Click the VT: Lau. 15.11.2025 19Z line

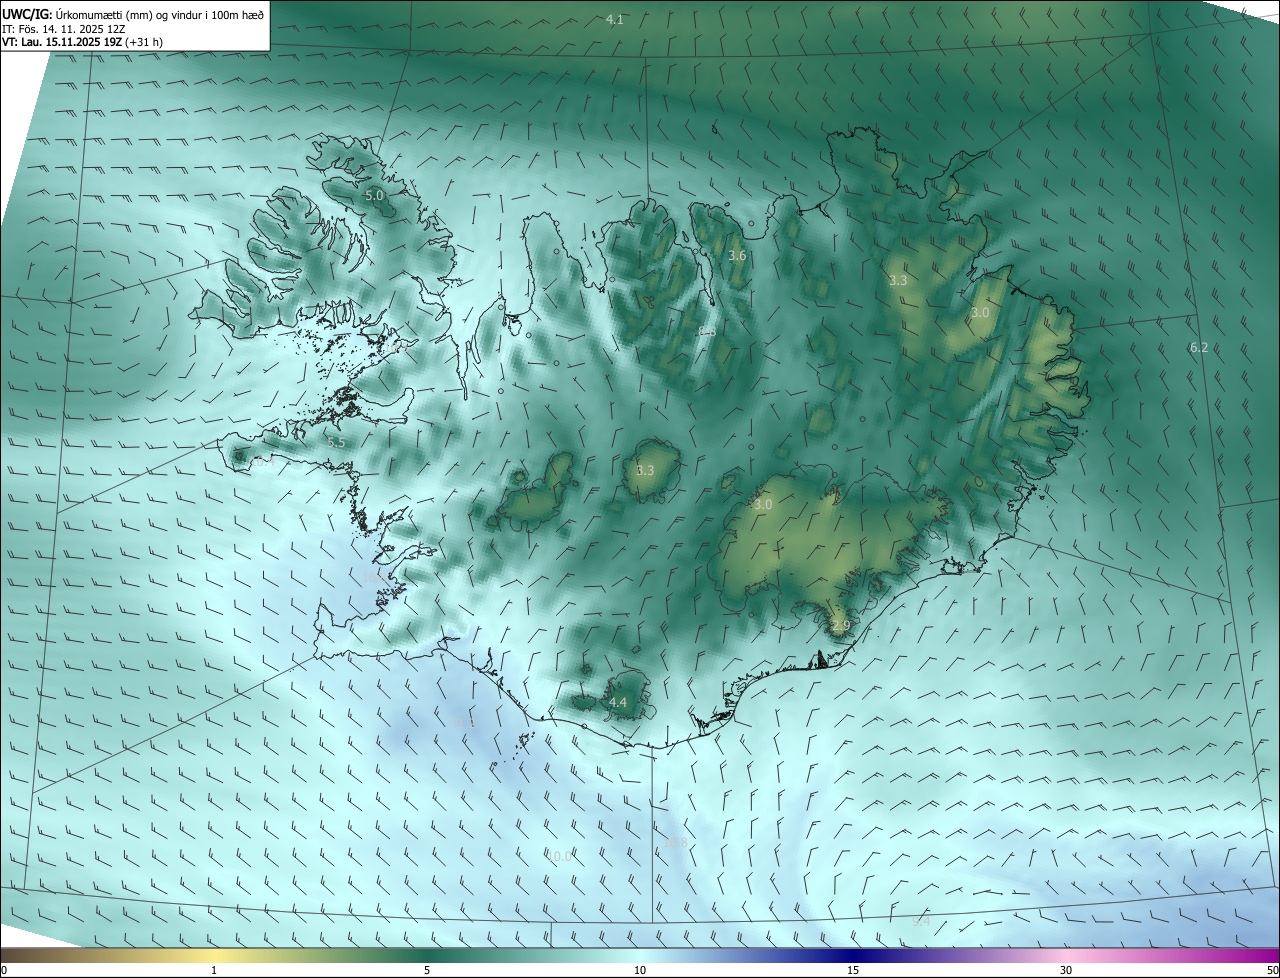pyautogui.click(x=82, y=42)
